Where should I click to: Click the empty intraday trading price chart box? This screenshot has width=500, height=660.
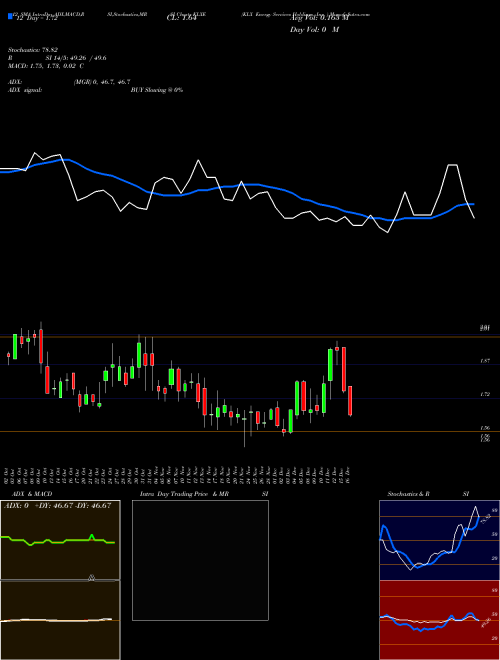(x=200, y=560)
